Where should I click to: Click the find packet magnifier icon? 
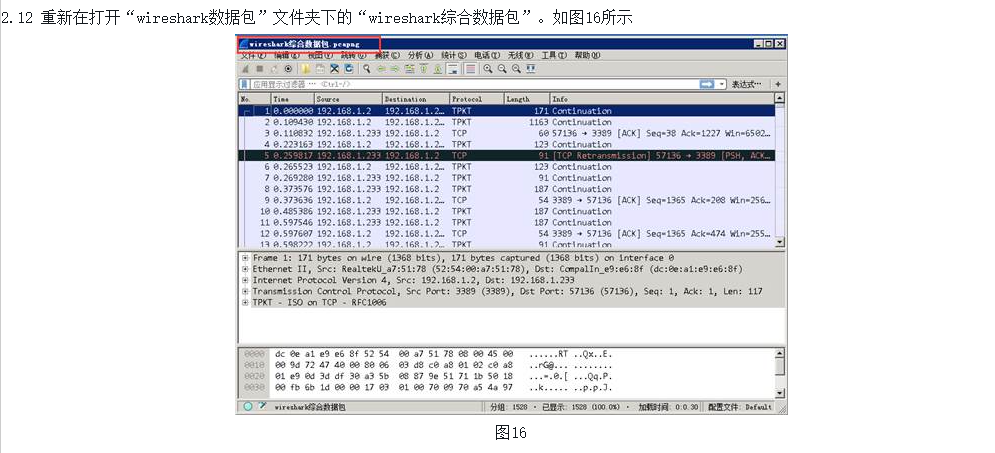[x=367, y=69]
